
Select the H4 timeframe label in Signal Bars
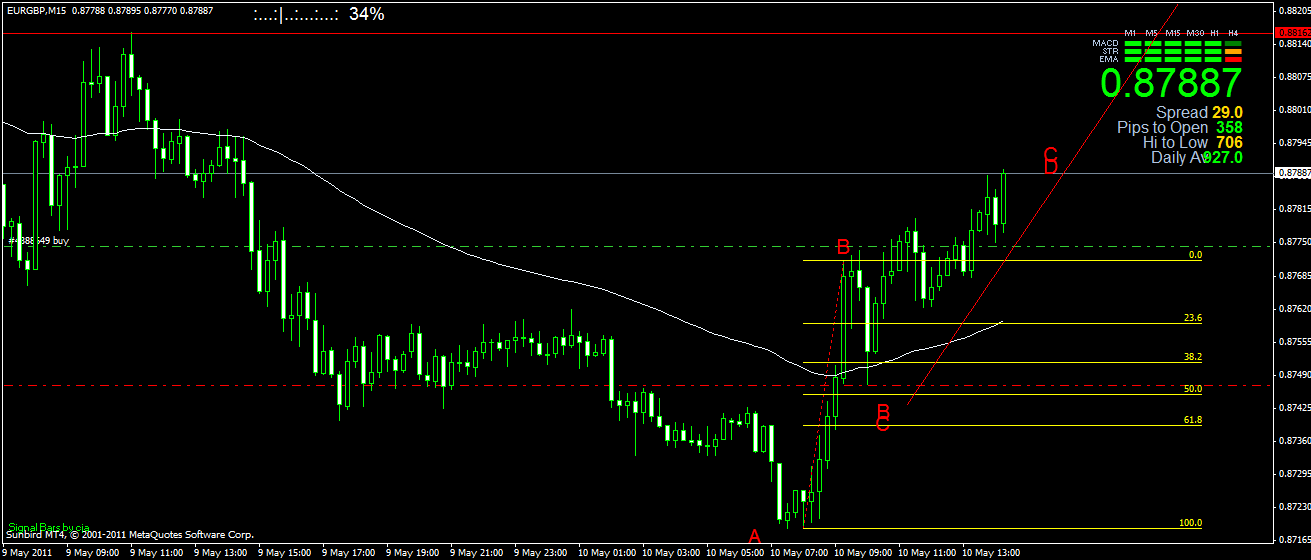pos(1233,33)
